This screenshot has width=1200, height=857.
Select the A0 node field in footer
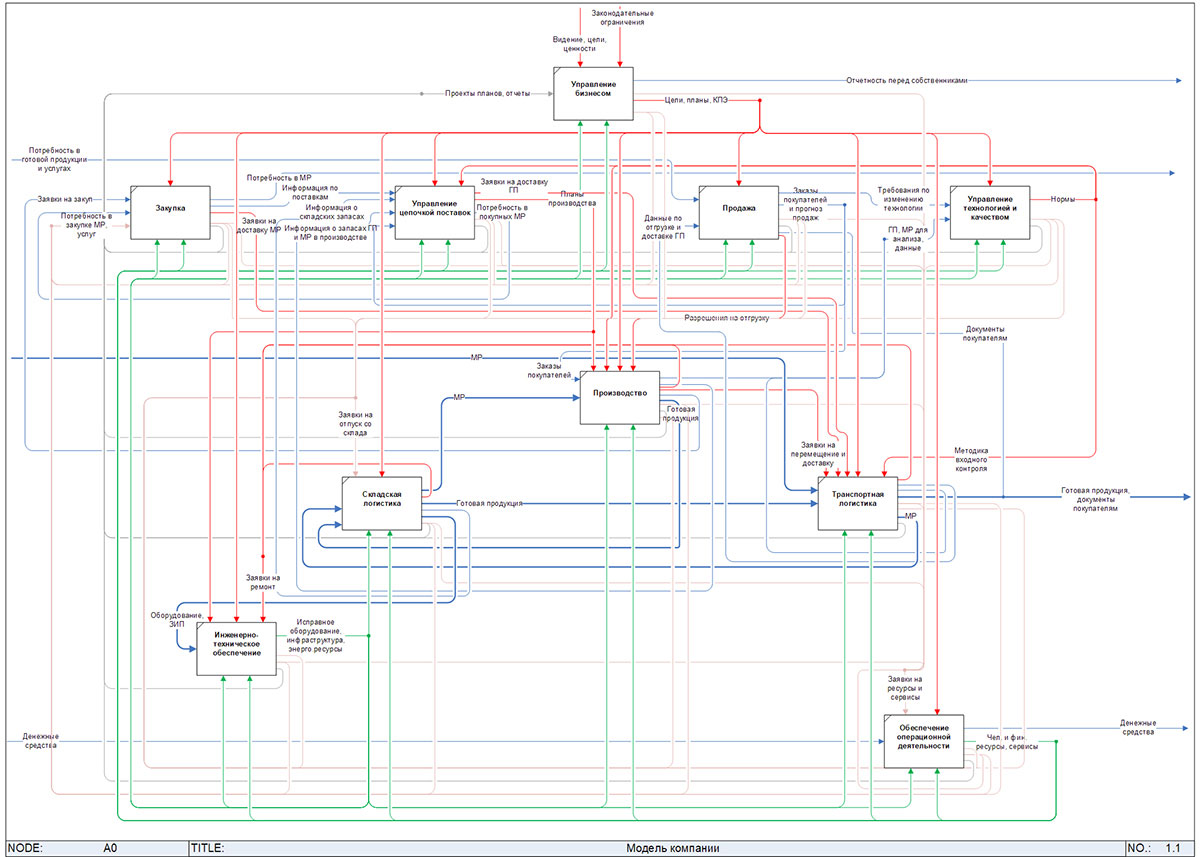coord(111,848)
